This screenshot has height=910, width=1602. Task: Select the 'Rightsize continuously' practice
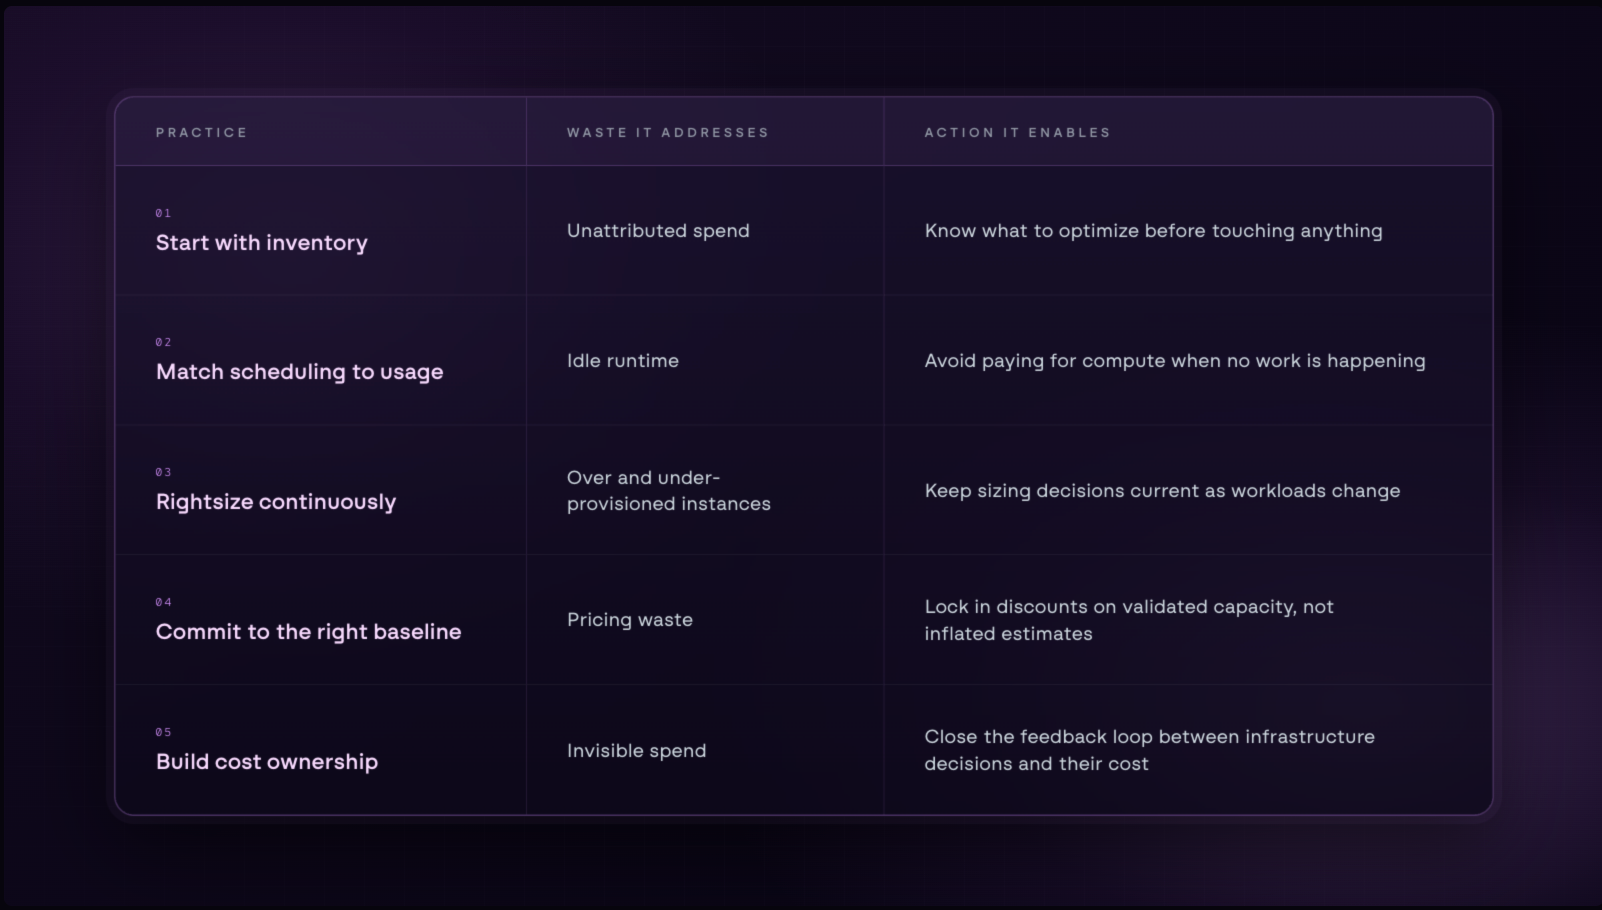click(x=275, y=502)
